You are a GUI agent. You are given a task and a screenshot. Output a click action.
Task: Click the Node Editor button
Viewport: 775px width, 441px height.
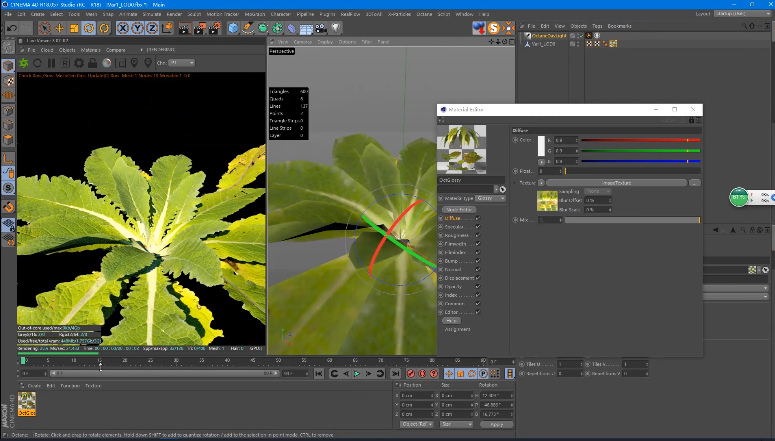[459, 210]
